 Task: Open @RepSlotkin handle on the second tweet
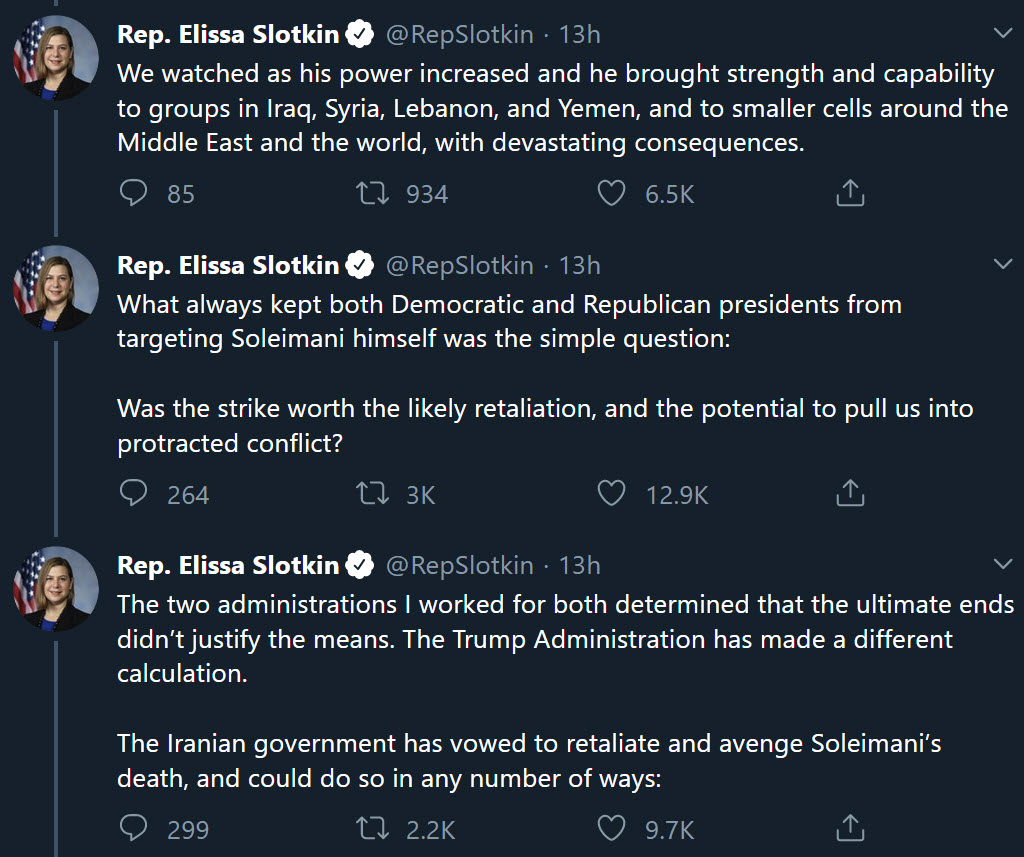(x=459, y=265)
